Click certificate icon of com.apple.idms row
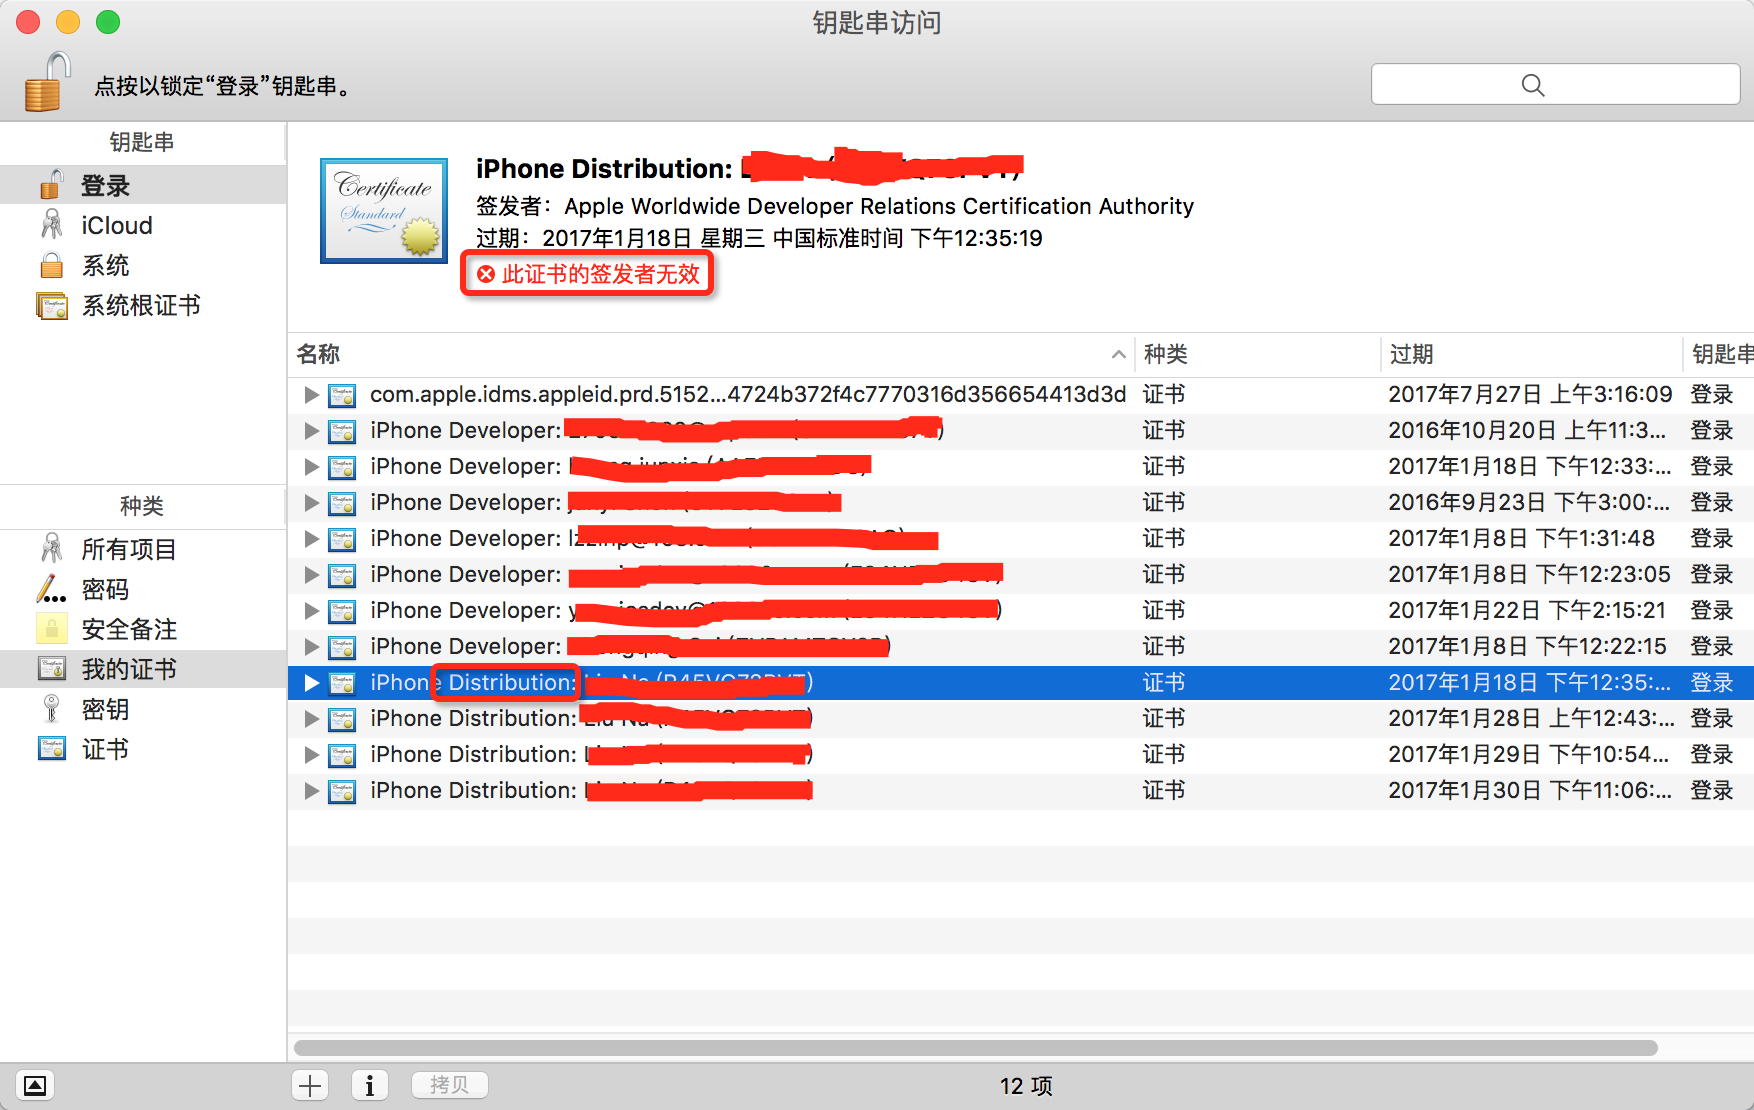1754x1110 pixels. pyautogui.click(x=343, y=395)
